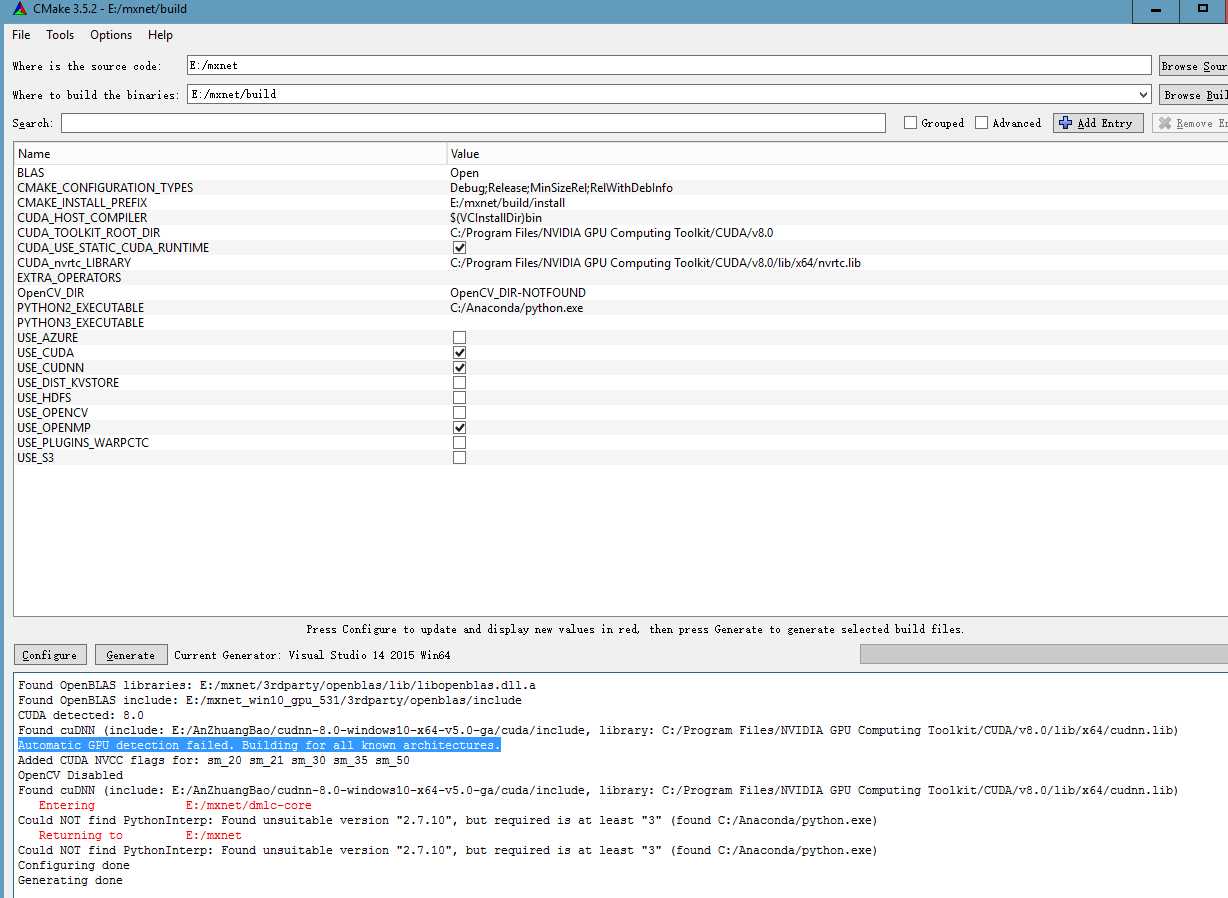Click the Search input field
1228x898 pixels.
click(x=473, y=123)
